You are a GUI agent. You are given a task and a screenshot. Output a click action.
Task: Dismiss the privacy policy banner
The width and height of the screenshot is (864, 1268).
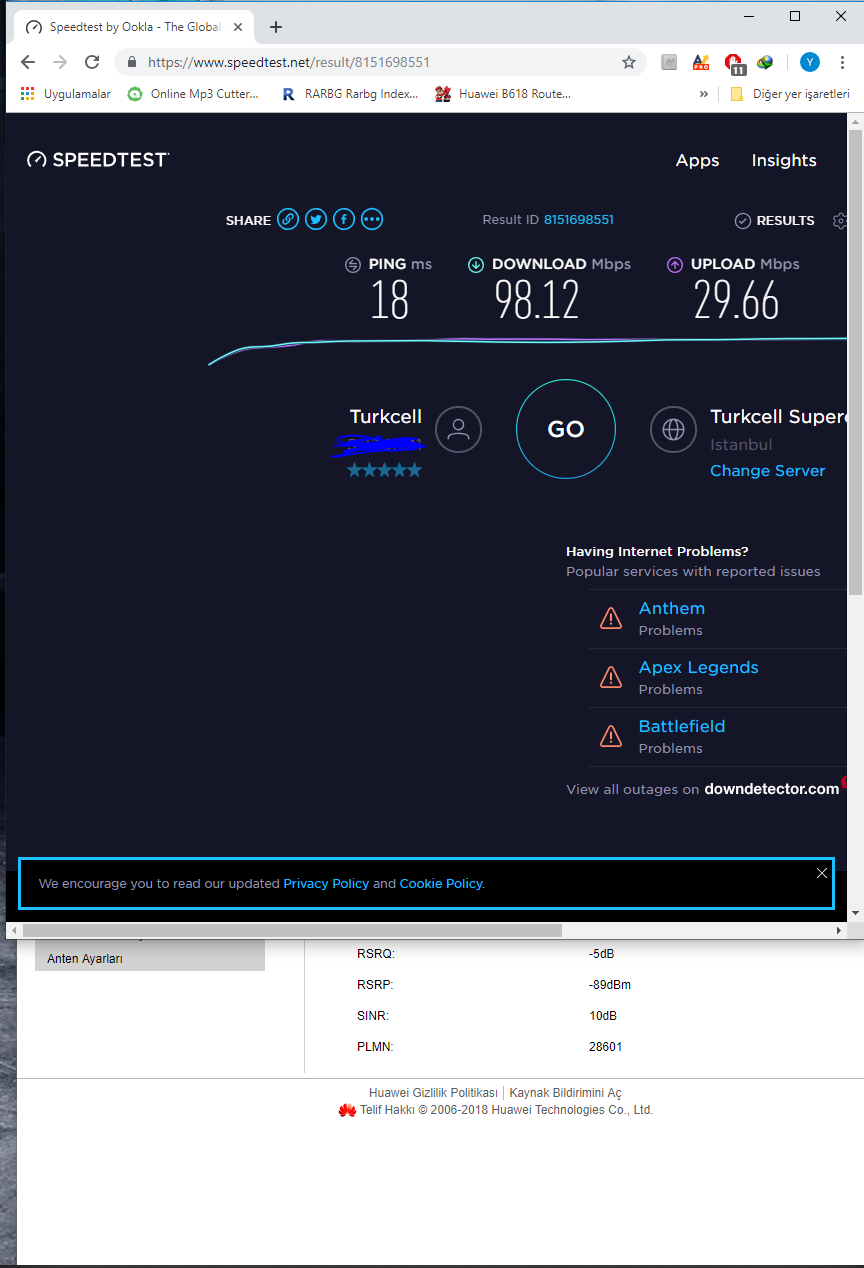click(822, 873)
